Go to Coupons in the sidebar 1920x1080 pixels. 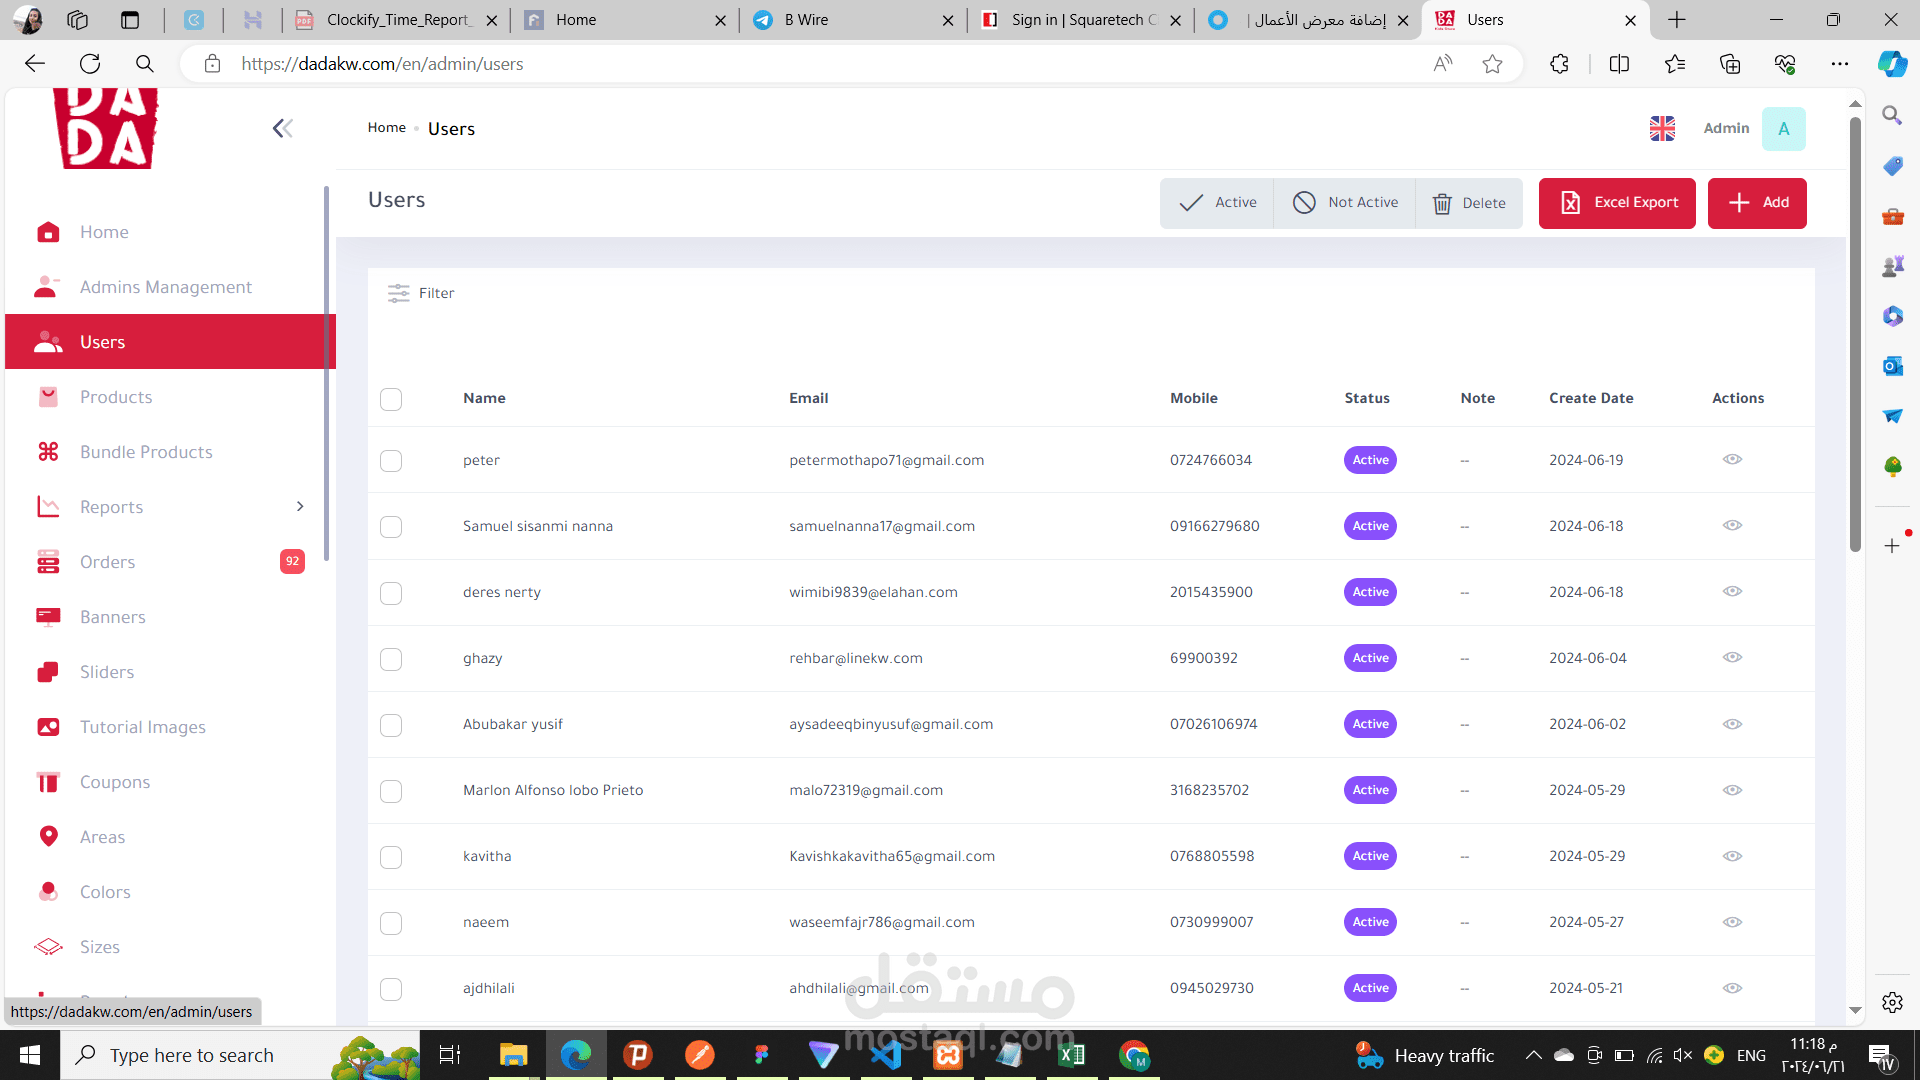(114, 782)
